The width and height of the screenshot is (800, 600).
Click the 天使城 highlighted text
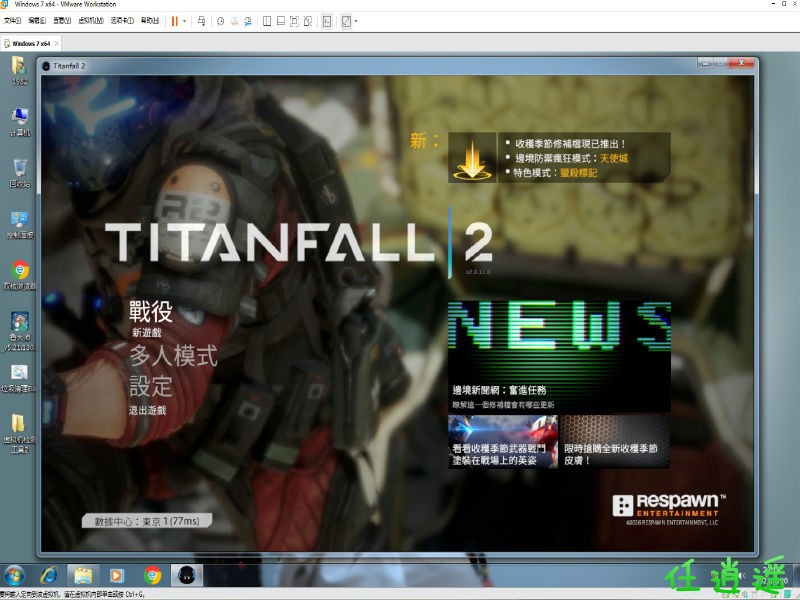614,159
